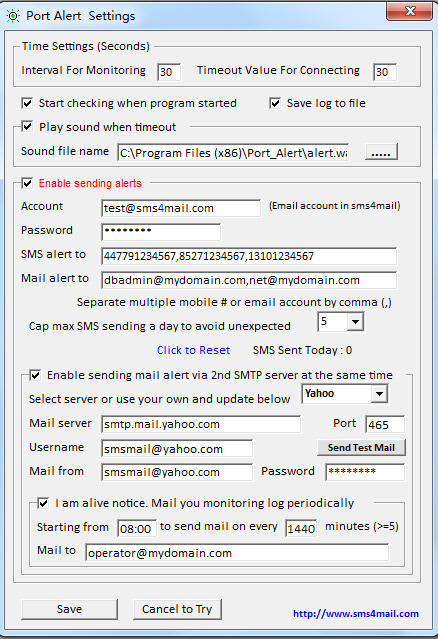The height and width of the screenshot is (639, 438).
Task: Click Cancel to Try button
Action: [177, 609]
